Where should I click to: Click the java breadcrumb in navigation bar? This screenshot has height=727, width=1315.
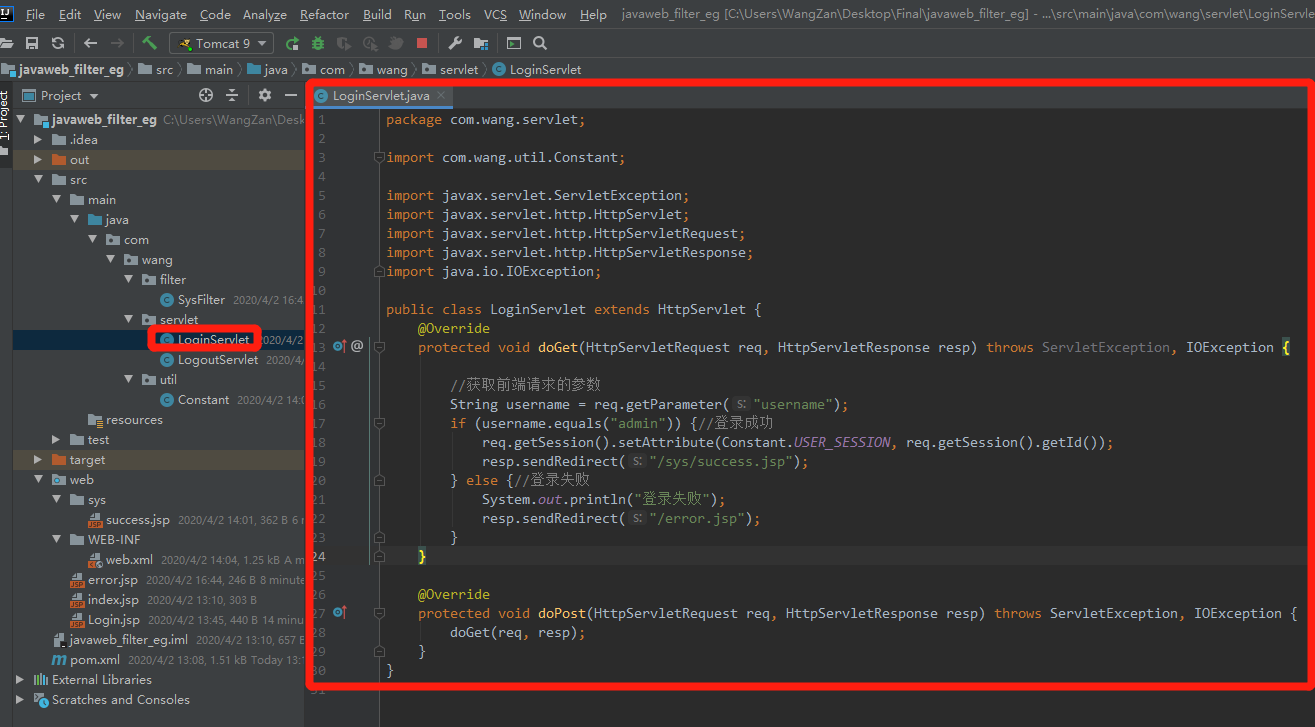click(x=267, y=69)
